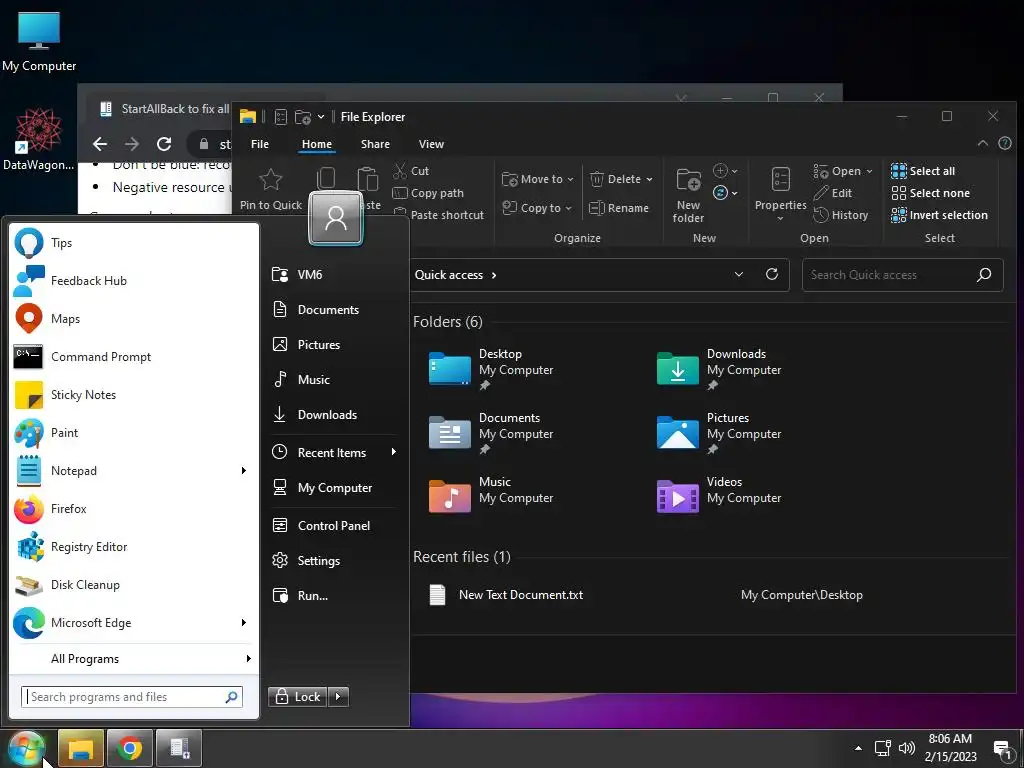The height and width of the screenshot is (768, 1024).
Task: Open Quick Access Toolbar customize dropdown
Action: click(x=321, y=117)
